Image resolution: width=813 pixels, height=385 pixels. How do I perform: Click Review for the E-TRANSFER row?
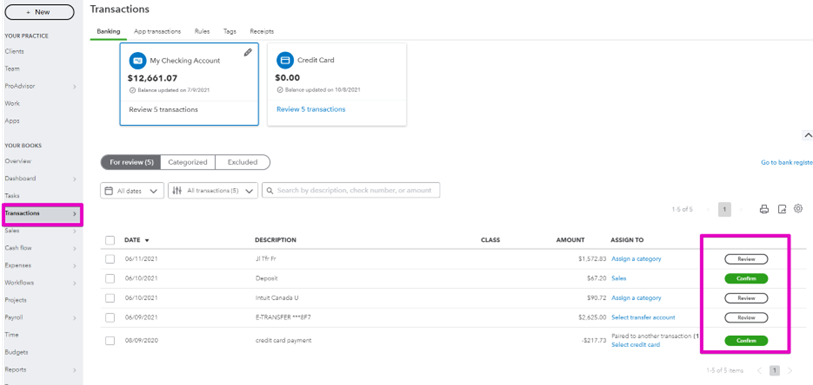[746, 318]
